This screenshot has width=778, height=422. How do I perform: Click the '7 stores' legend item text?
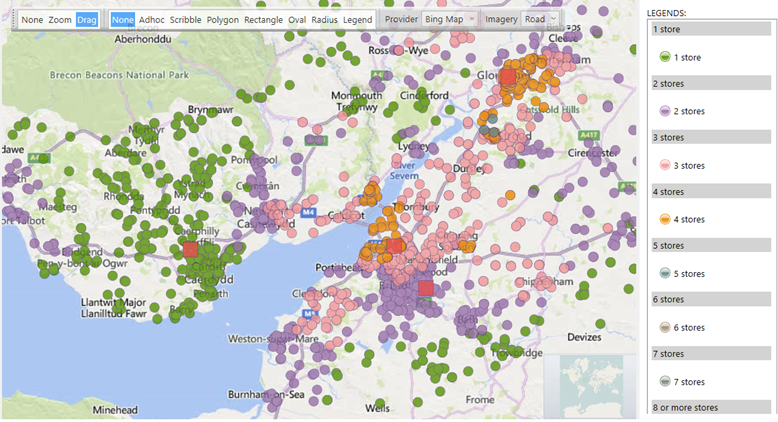point(689,382)
